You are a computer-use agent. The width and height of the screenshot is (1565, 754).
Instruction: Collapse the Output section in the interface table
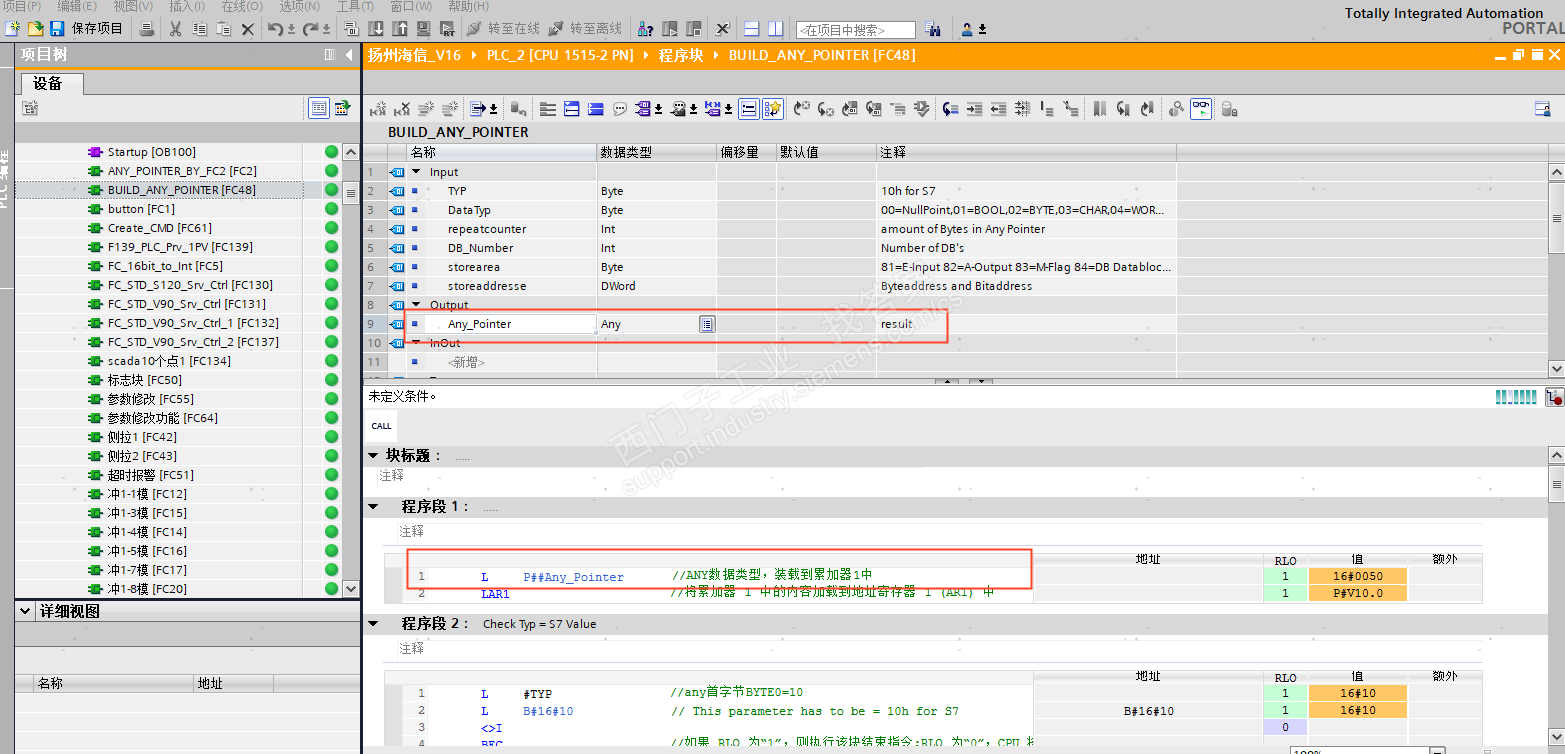tap(416, 305)
